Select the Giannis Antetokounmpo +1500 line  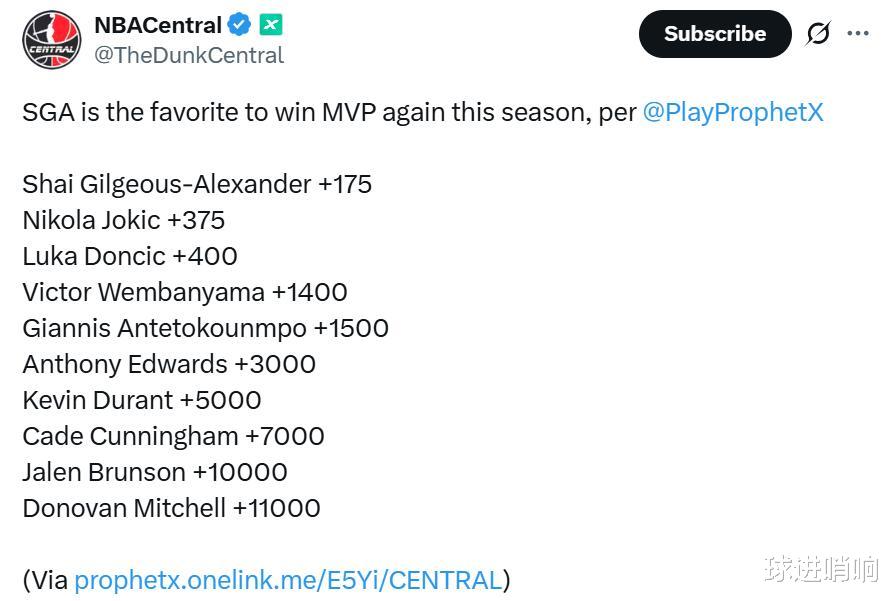[205, 328]
